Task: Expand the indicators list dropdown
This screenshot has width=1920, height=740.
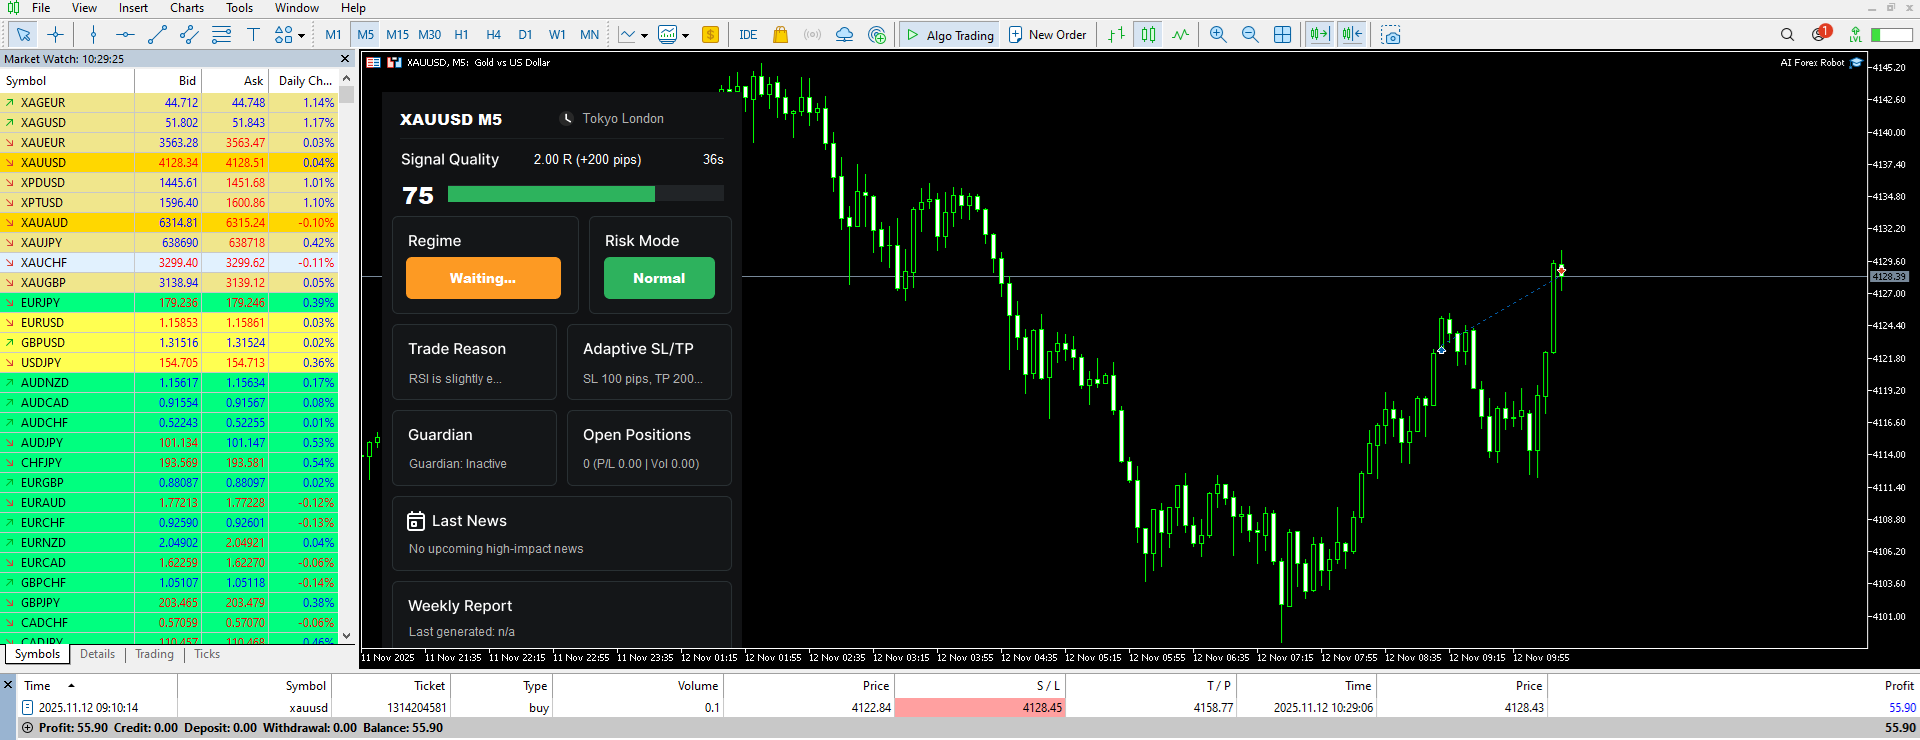Action: click(x=685, y=36)
